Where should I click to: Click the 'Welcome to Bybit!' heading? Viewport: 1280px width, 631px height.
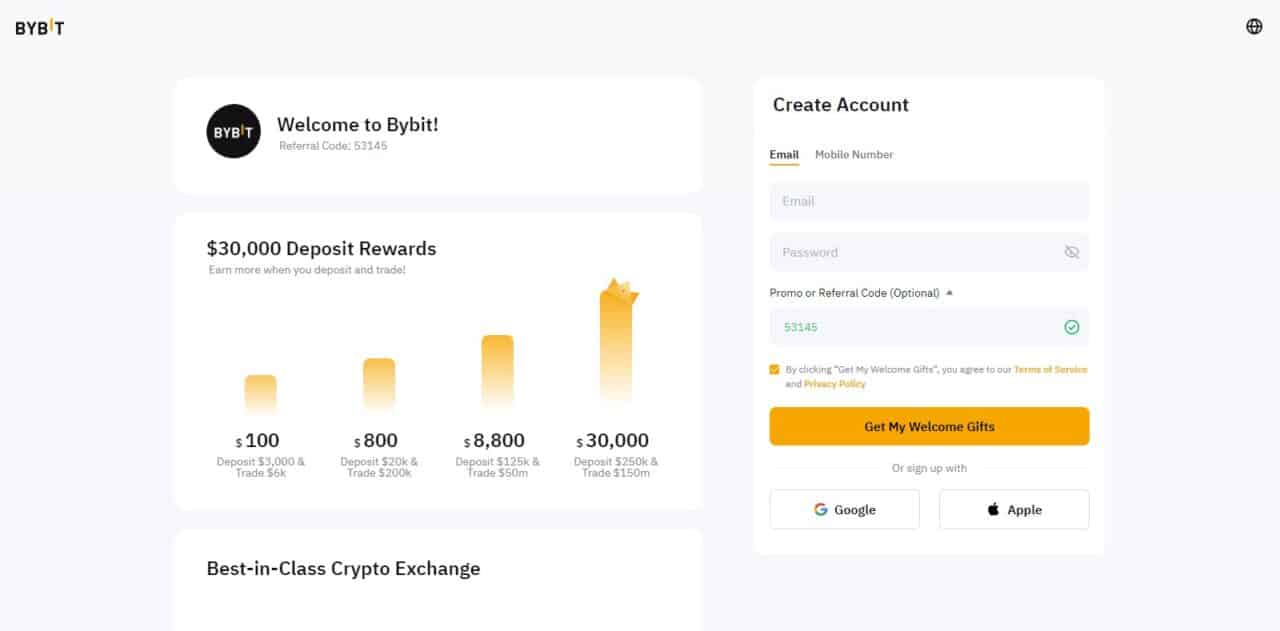[x=358, y=125]
